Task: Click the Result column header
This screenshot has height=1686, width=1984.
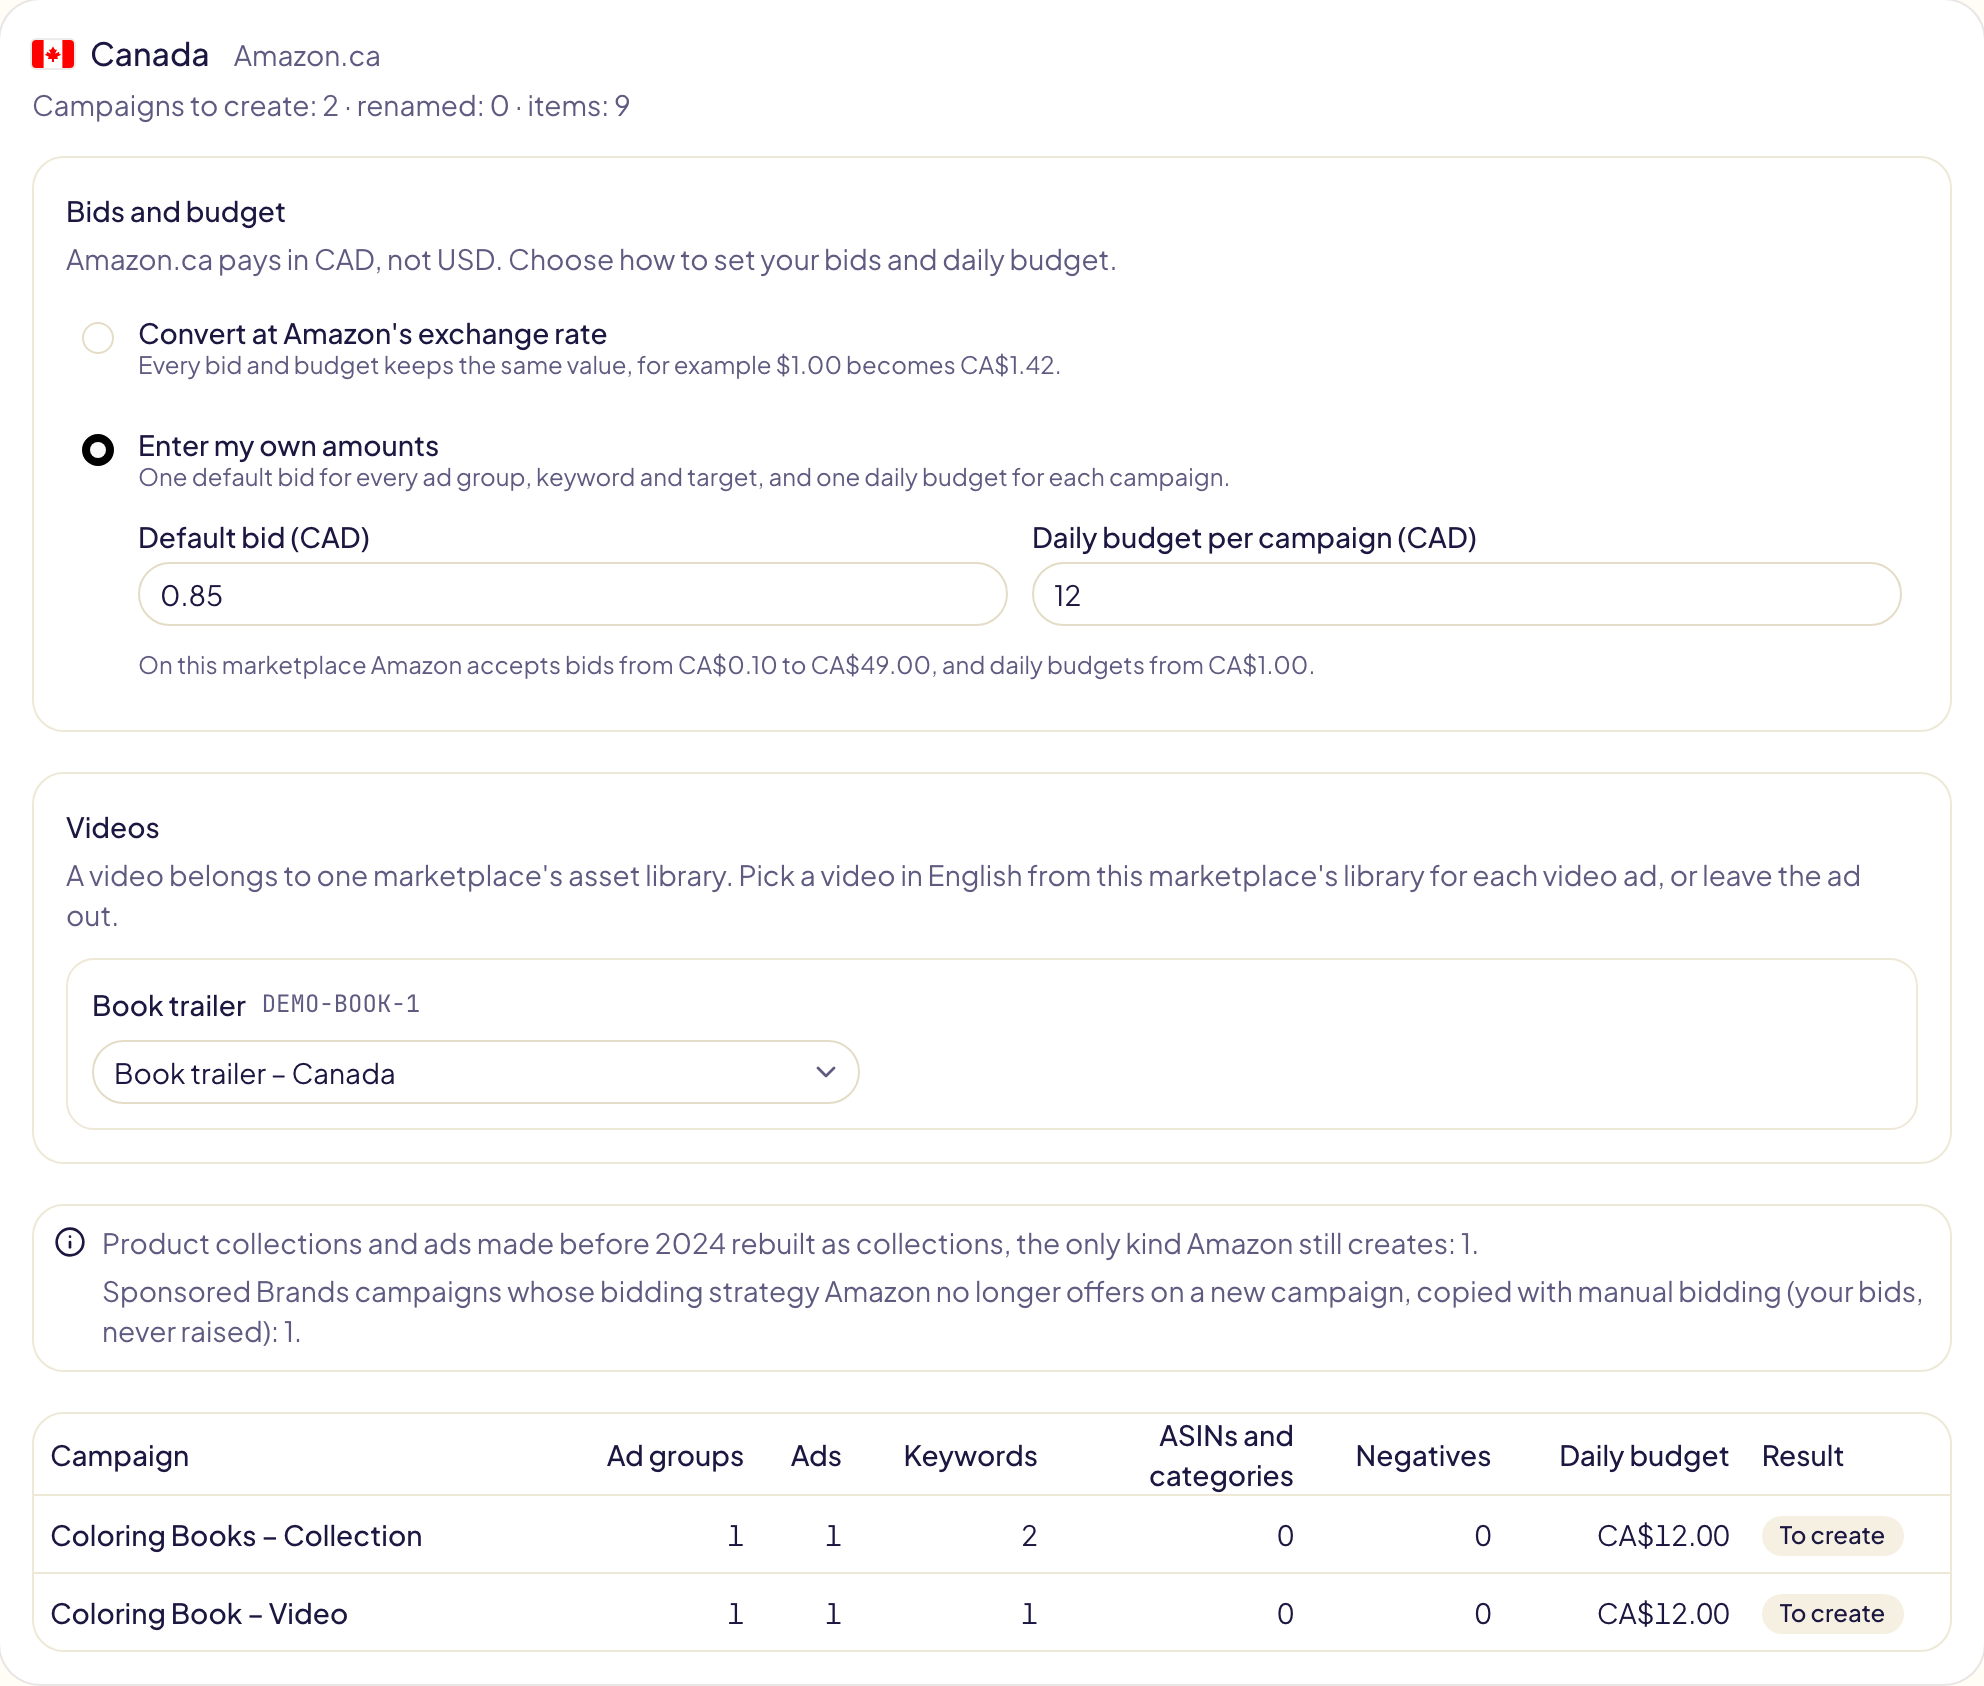Action: 1802,1455
